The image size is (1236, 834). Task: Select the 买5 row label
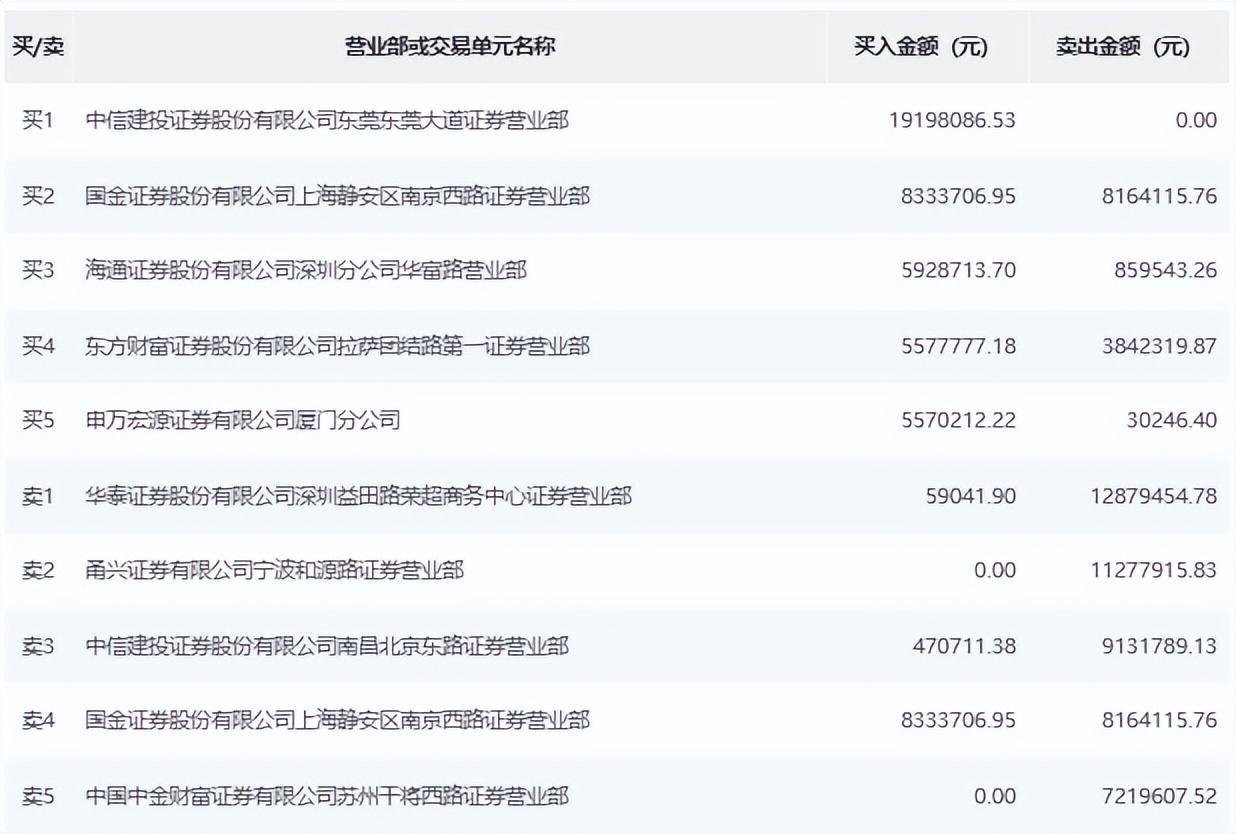coord(38,420)
